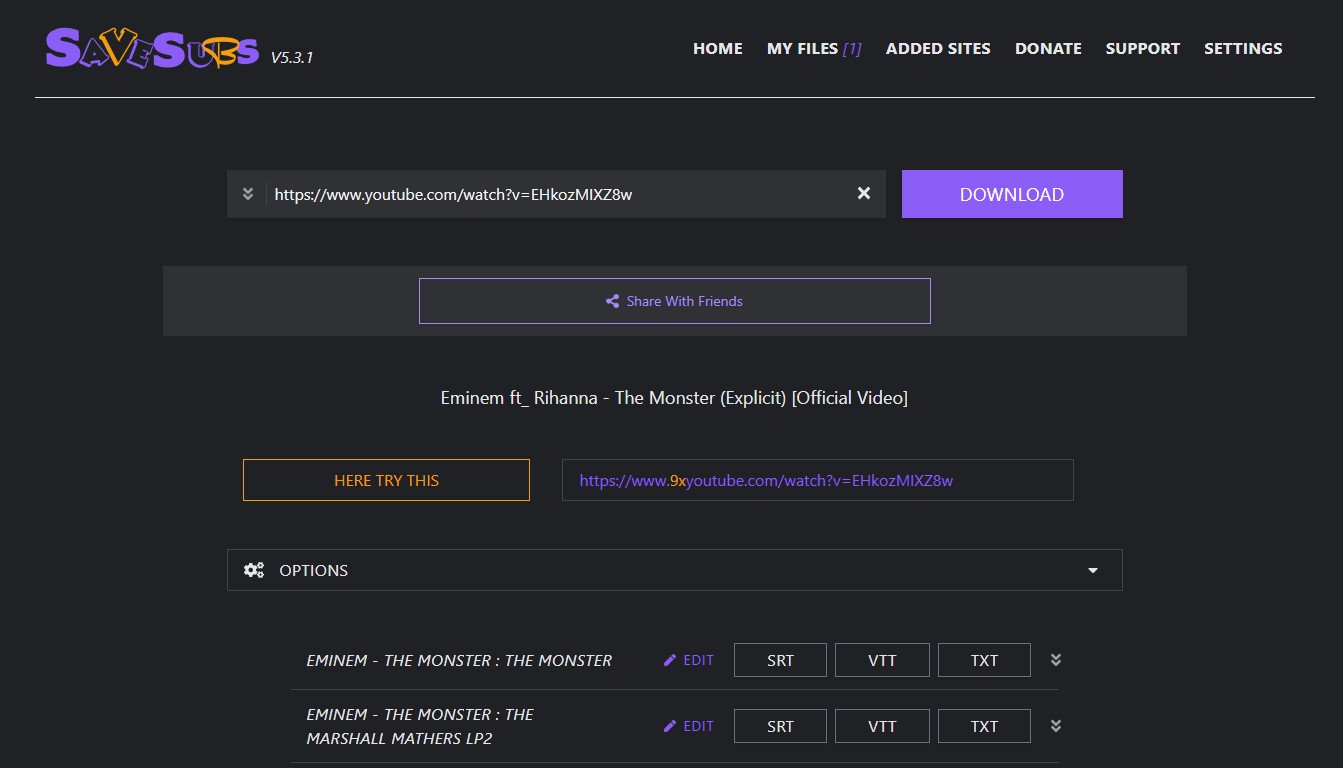
Task: Expand more formats for THE MONSTER row
Action: (1056, 660)
